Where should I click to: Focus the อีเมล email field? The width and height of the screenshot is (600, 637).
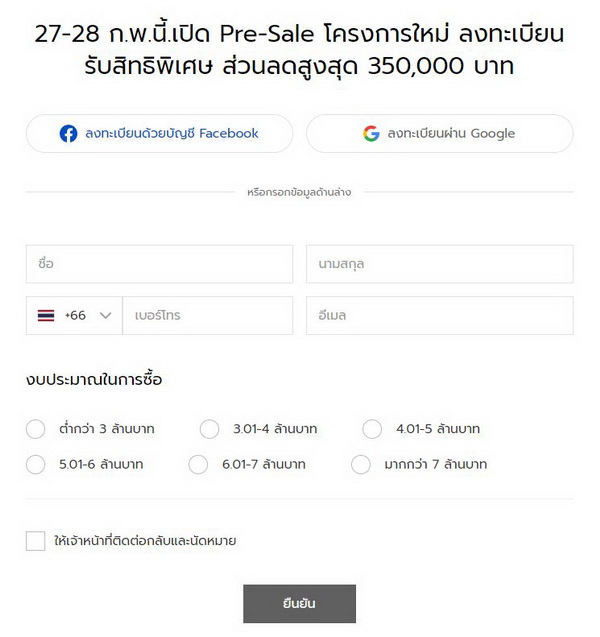pos(440,316)
